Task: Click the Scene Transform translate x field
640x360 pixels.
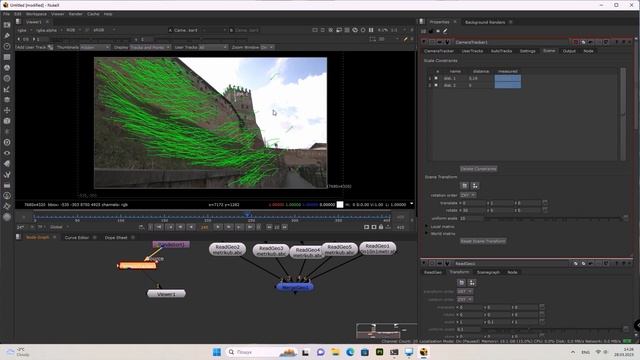Action: [x=472, y=203]
